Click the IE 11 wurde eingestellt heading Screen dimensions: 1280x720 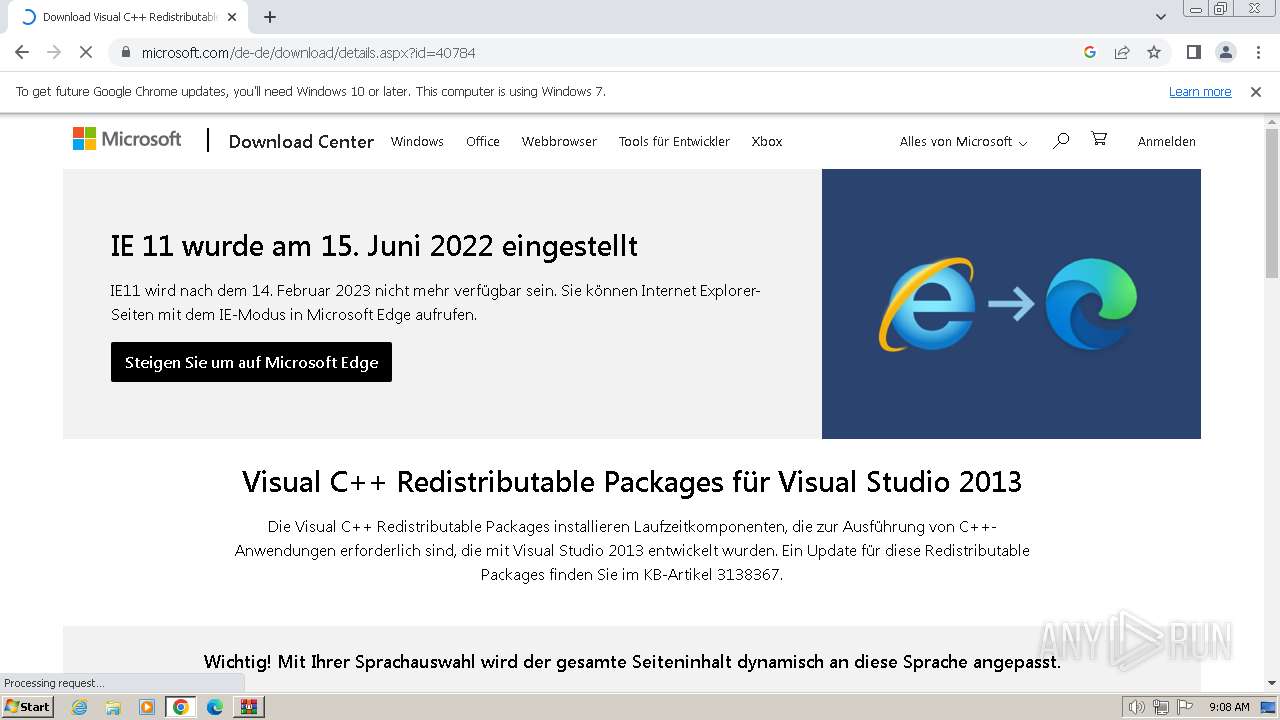click(x=374, y=246)
